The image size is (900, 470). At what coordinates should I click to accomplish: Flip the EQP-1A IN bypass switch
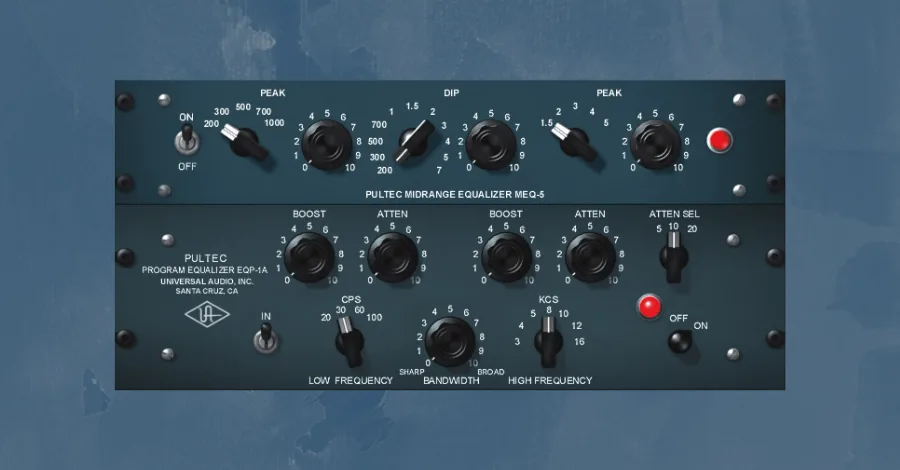click(x=266, y=338)
